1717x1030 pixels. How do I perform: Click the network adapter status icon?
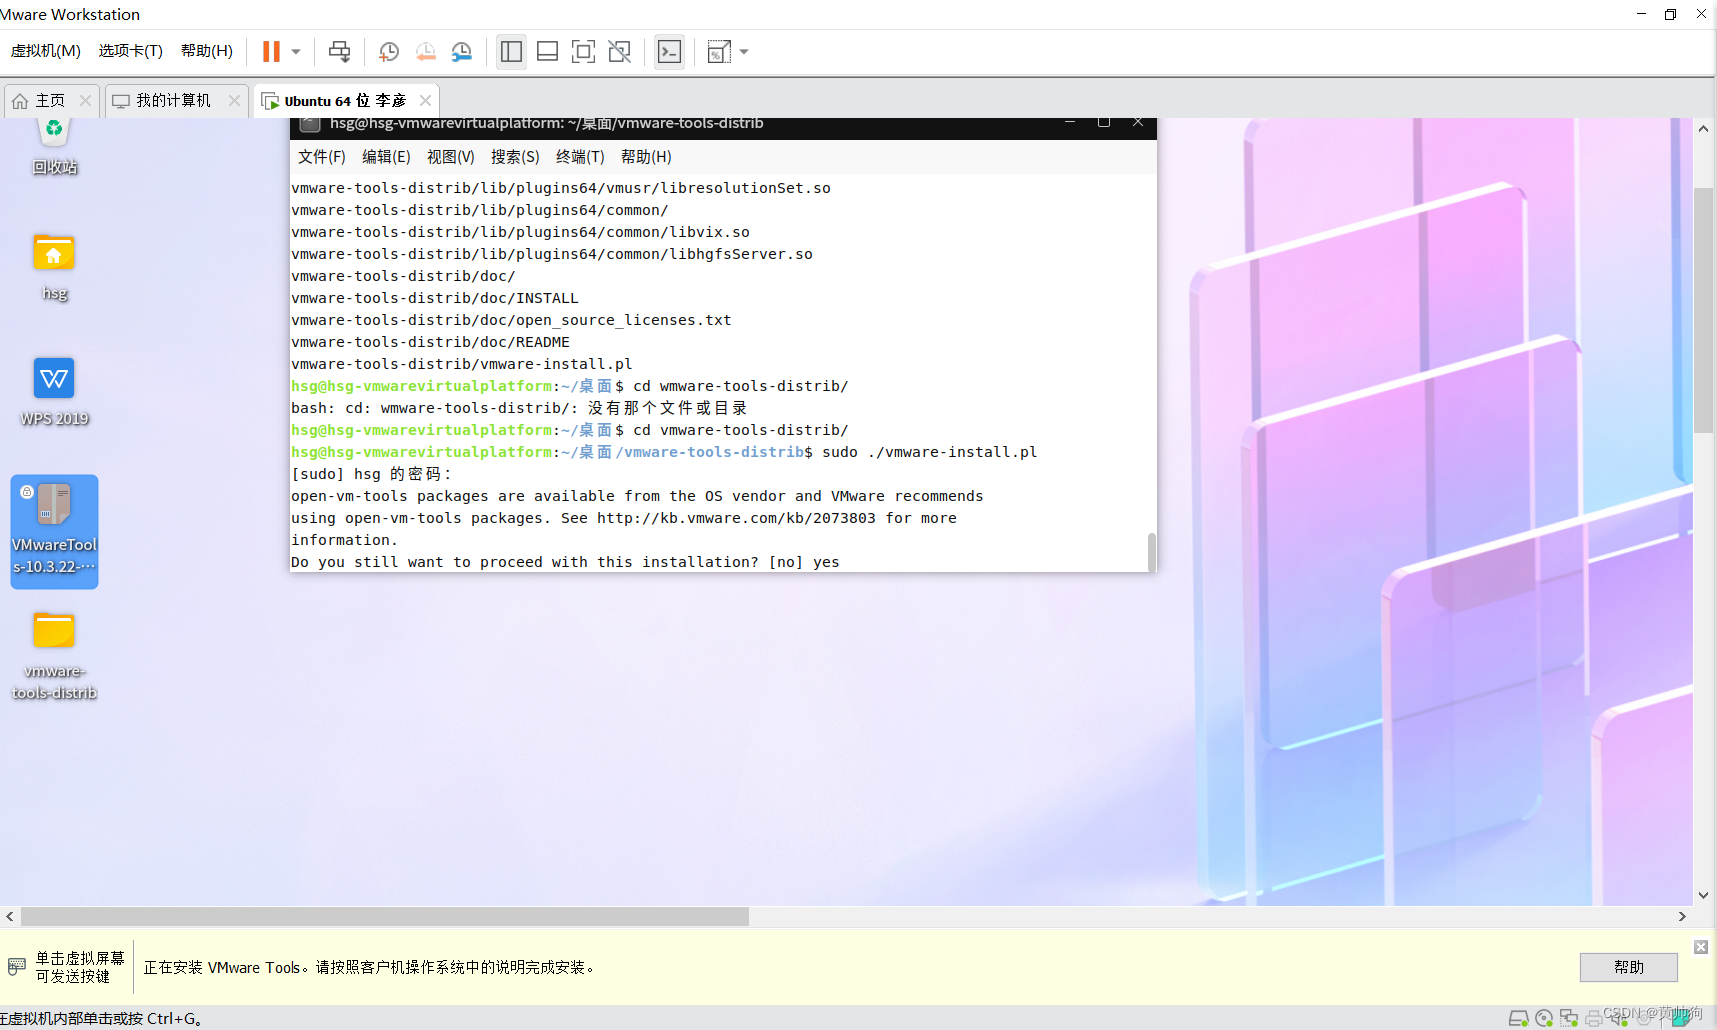pyautogui.click(x=1569, y=1019)
